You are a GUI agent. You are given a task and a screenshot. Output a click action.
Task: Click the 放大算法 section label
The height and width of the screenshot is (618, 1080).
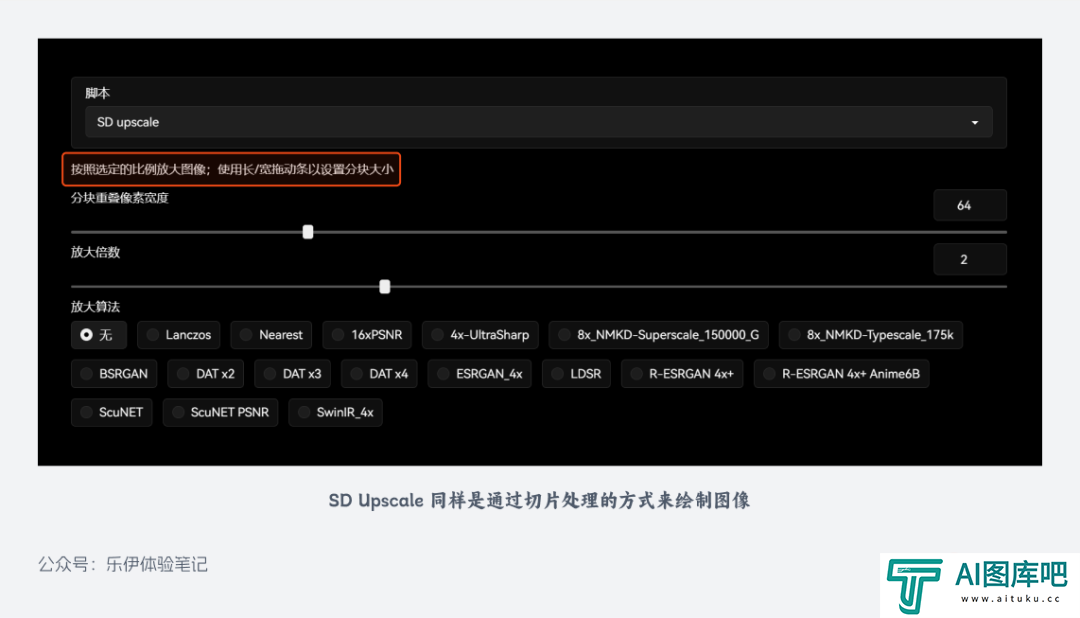click(x=95, y=307)
